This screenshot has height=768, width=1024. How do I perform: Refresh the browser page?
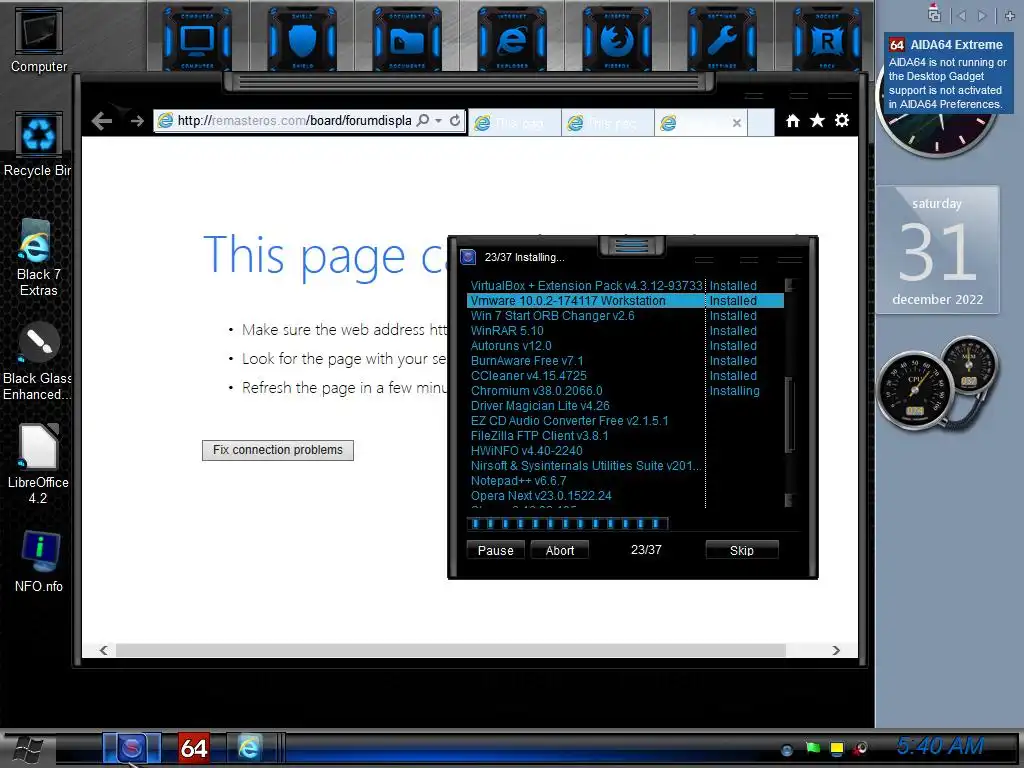(x=455, y=120)
